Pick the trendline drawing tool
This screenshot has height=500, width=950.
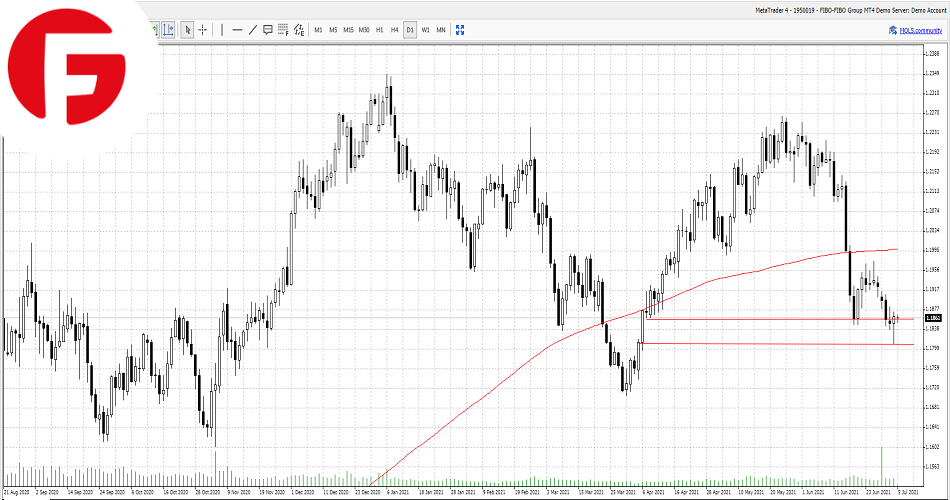pos(252,30)
